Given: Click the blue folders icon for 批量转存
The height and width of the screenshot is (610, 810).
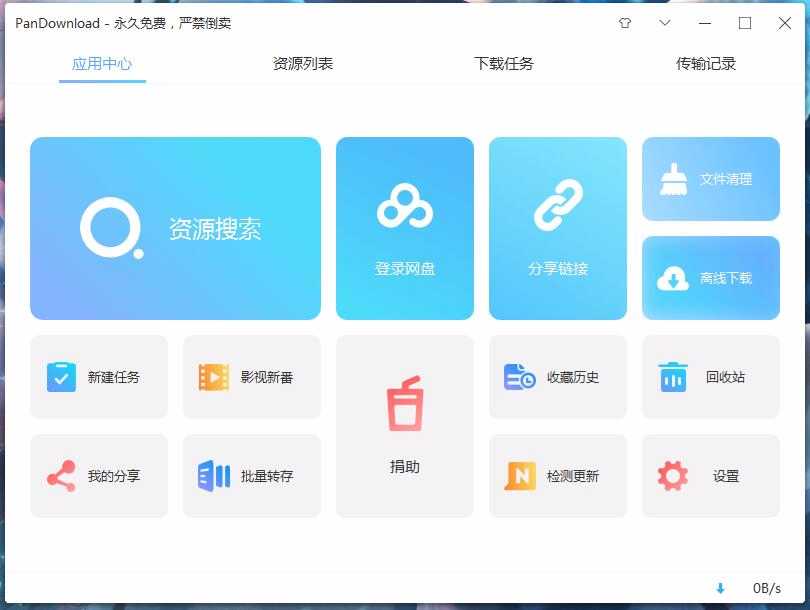Looking at the screenshot, I should [x=214, y=476].
